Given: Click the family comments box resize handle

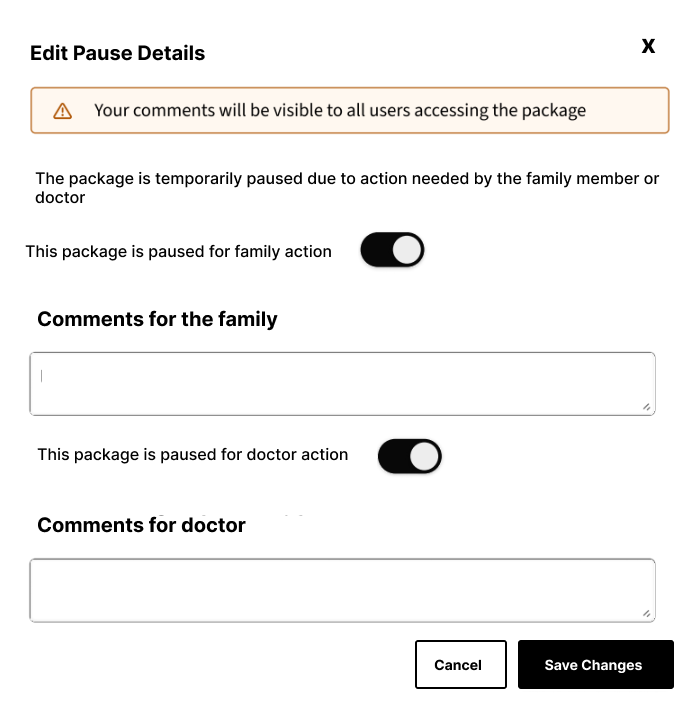Looking at the screenshot, I should pyautogui.click(x=647, y=407).
